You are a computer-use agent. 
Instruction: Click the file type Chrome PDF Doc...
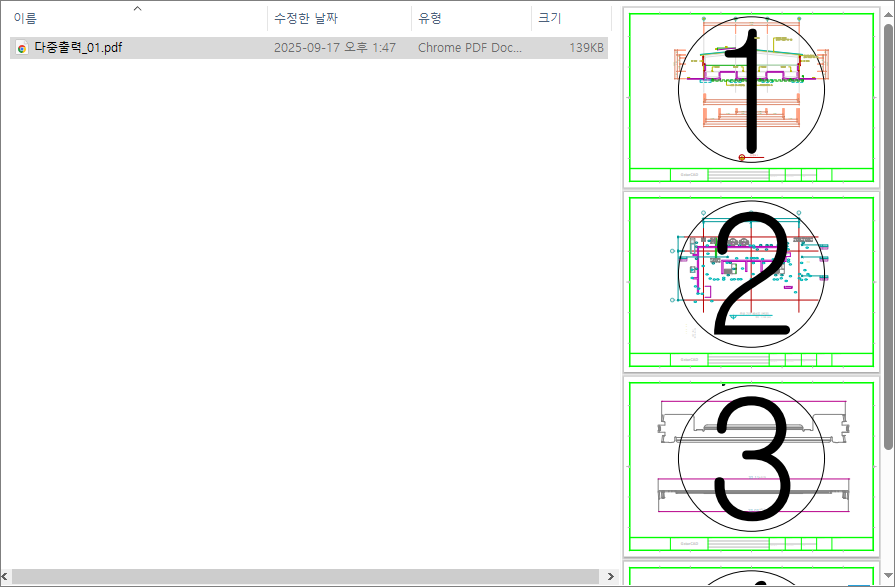470,48
